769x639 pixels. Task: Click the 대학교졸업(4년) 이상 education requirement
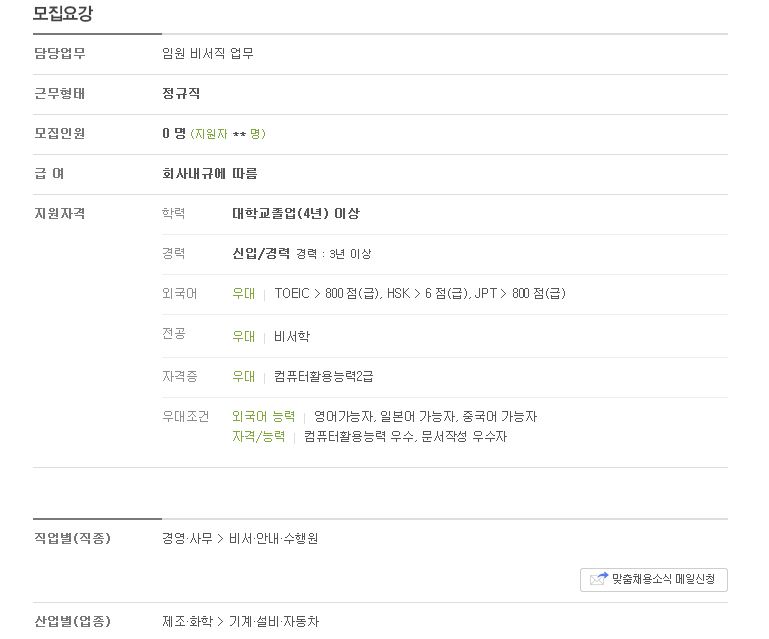point(296,213)
